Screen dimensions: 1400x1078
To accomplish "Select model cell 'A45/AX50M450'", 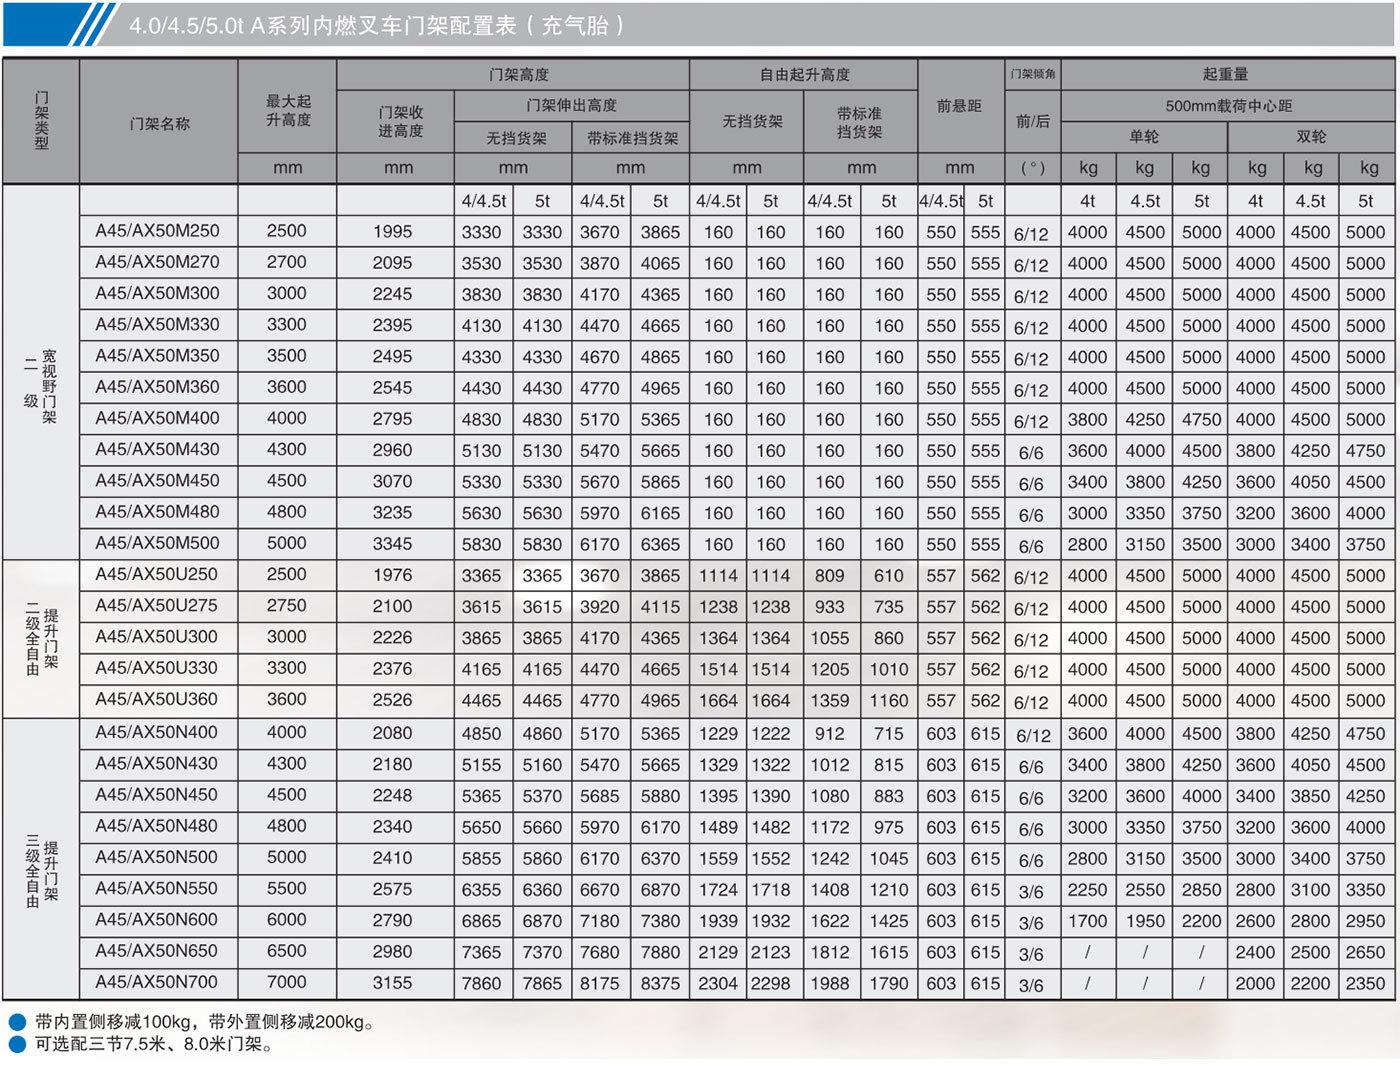I will [x=158, y=480].
